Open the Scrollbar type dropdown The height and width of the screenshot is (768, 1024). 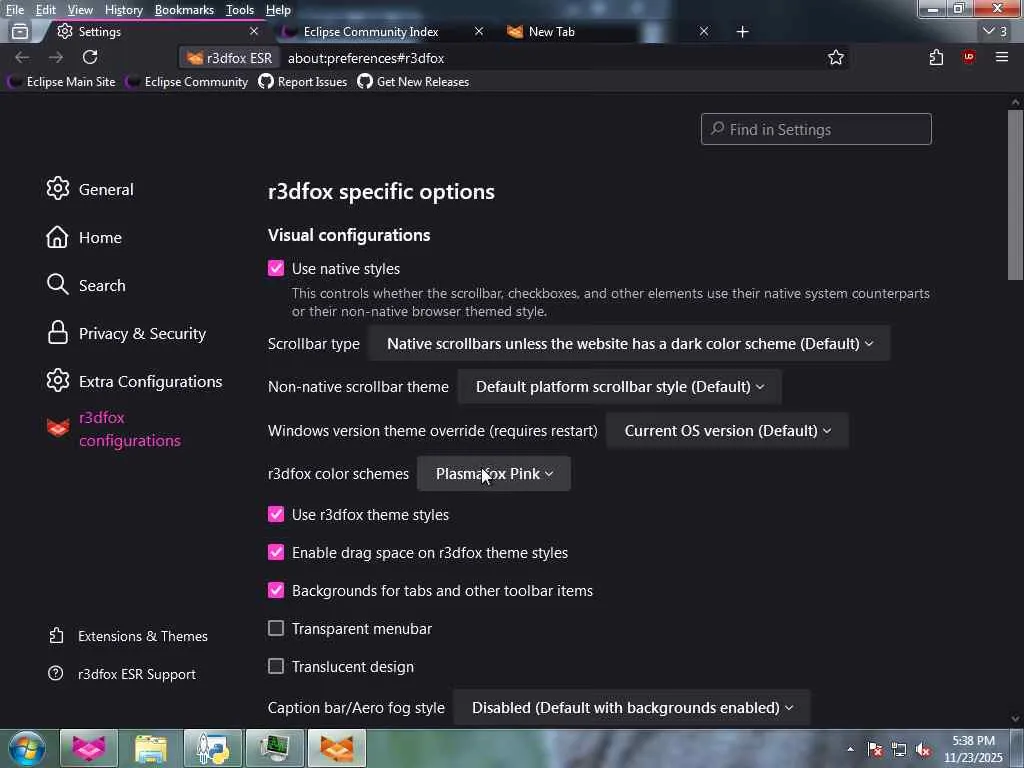tap(629, 344)
